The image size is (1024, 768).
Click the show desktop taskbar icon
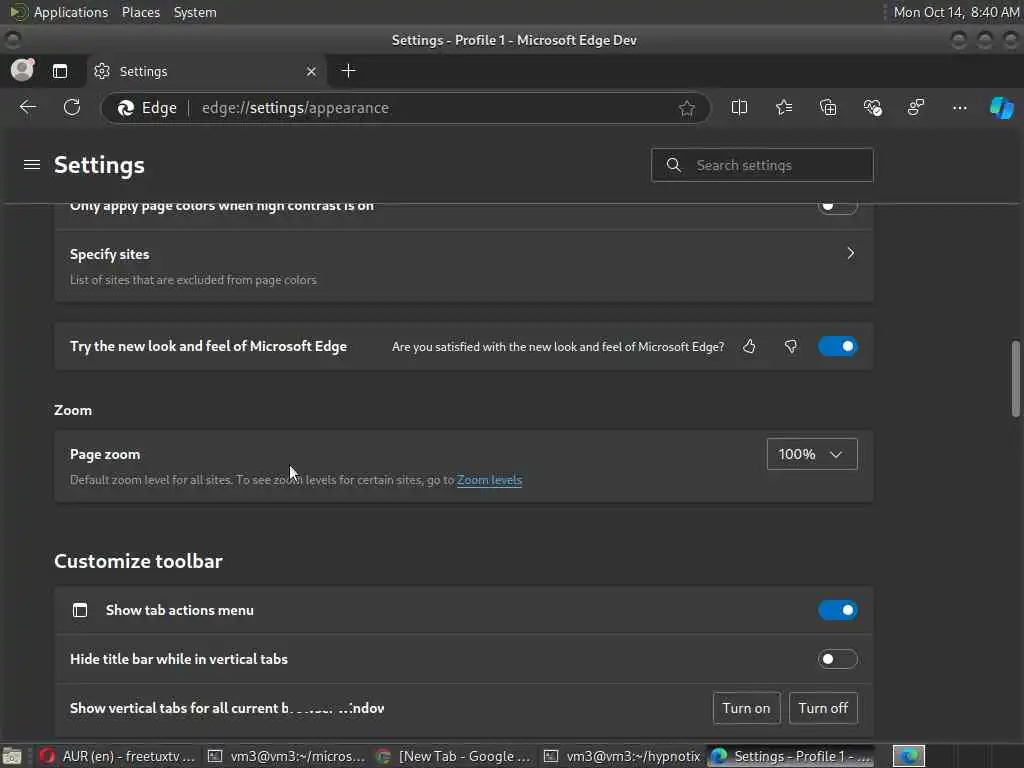point(12,756)
